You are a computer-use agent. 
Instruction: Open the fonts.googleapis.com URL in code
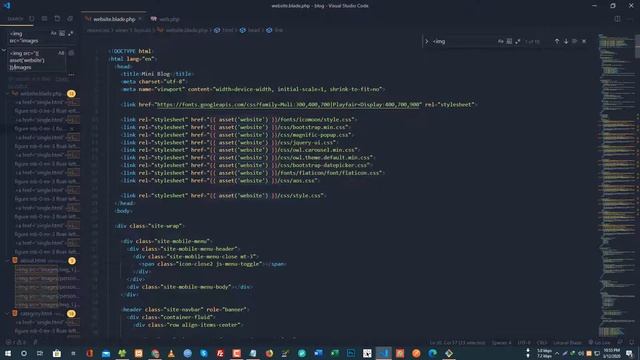[288, 104]
